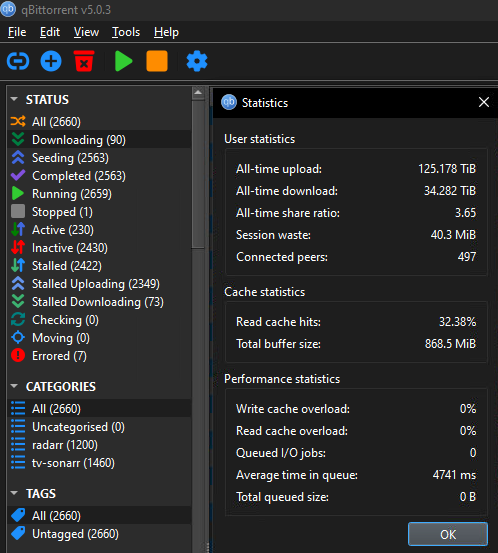Click the arrows icon beside Active (230)
This screenshot has width=498, height=553.
[18, 229]
